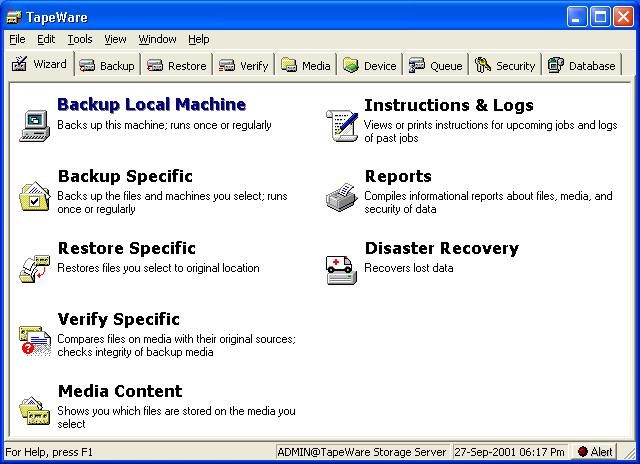Open the Backup tab
640x464 pixels.
click(x=107, y=66)
